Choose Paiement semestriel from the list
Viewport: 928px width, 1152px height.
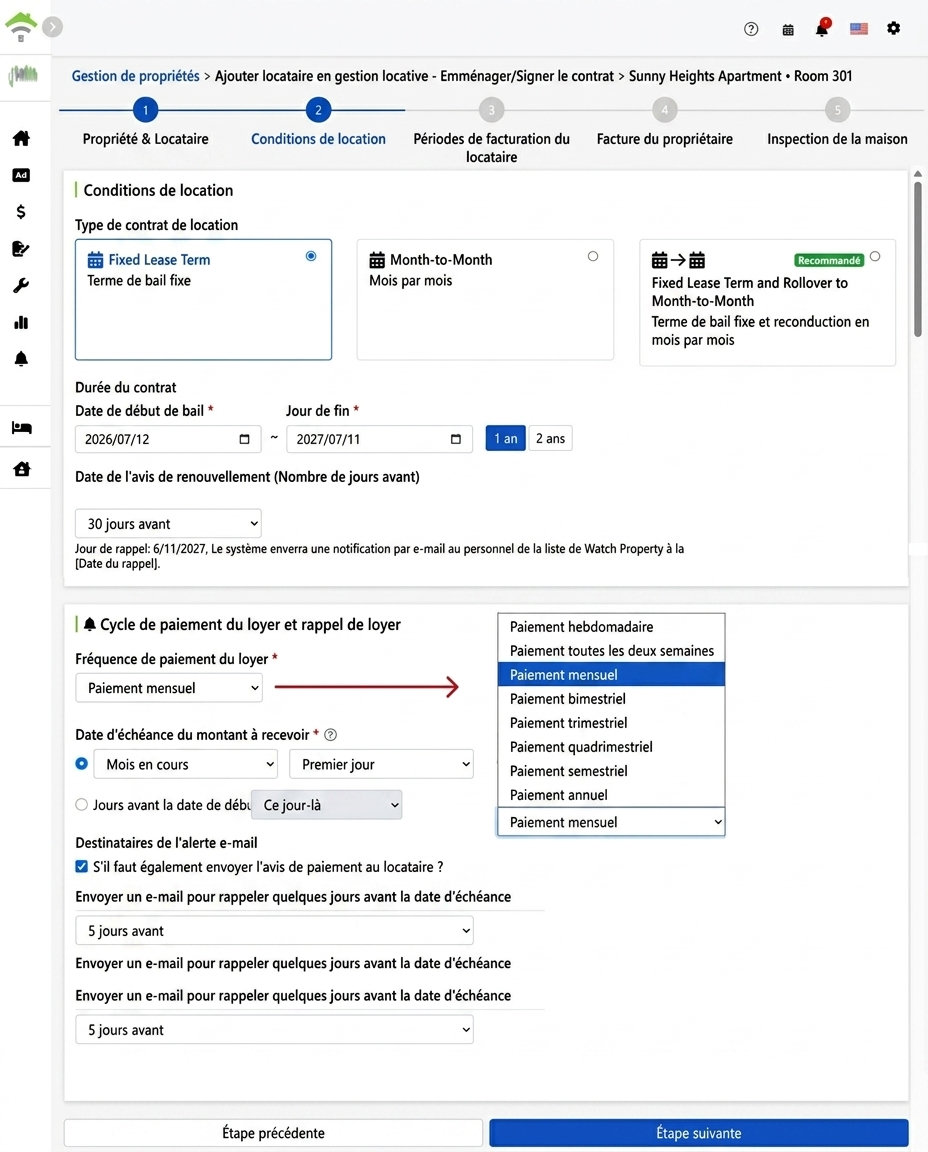pos(611,771)
